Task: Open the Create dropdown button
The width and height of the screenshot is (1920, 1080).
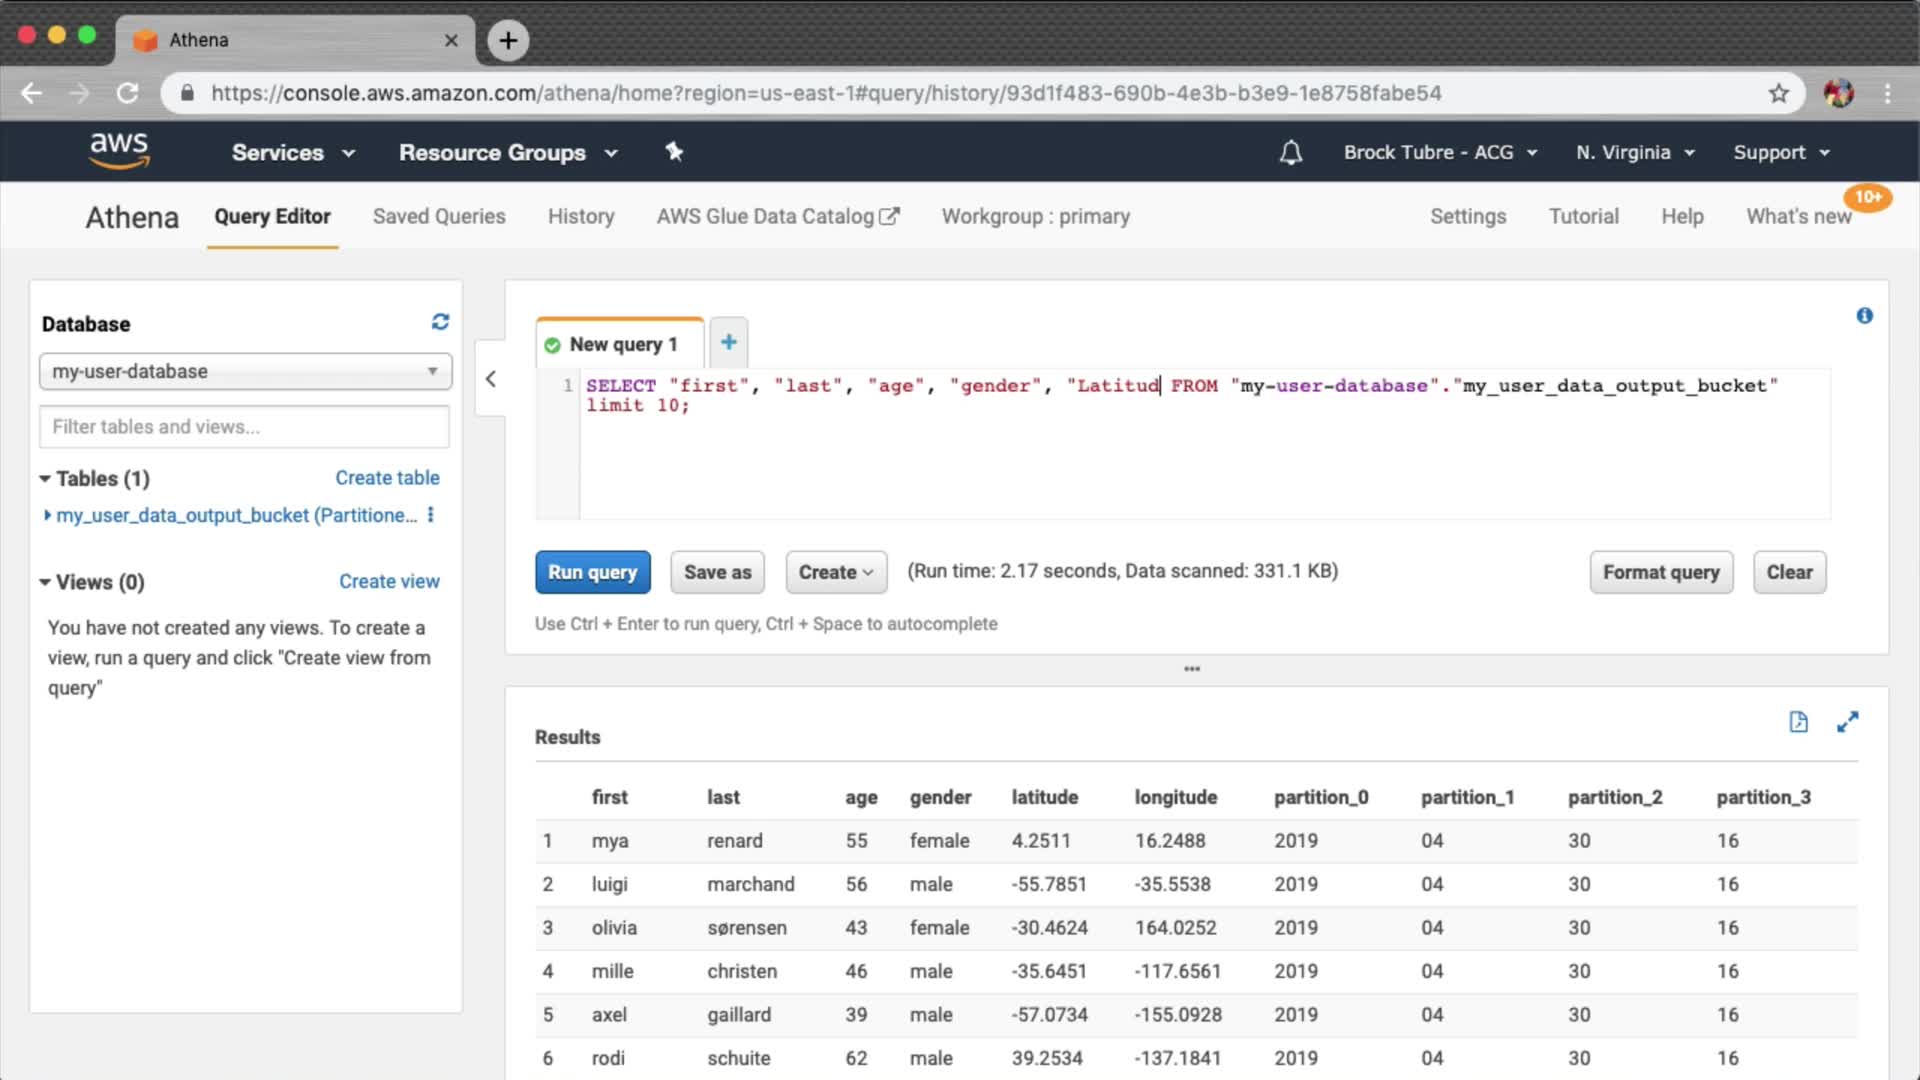Action: pos(836,572)
